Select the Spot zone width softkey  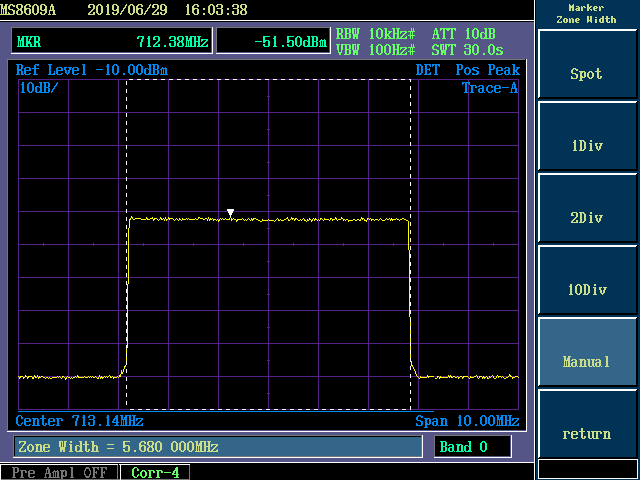pyautogui.click(x=587, y=64)
